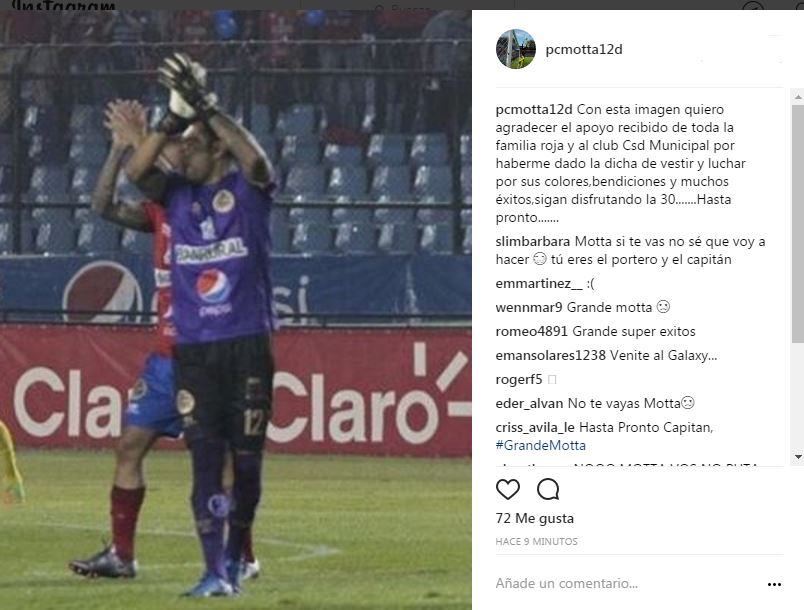Open the romeo4891 commenter profile

[x=531, y=332]
